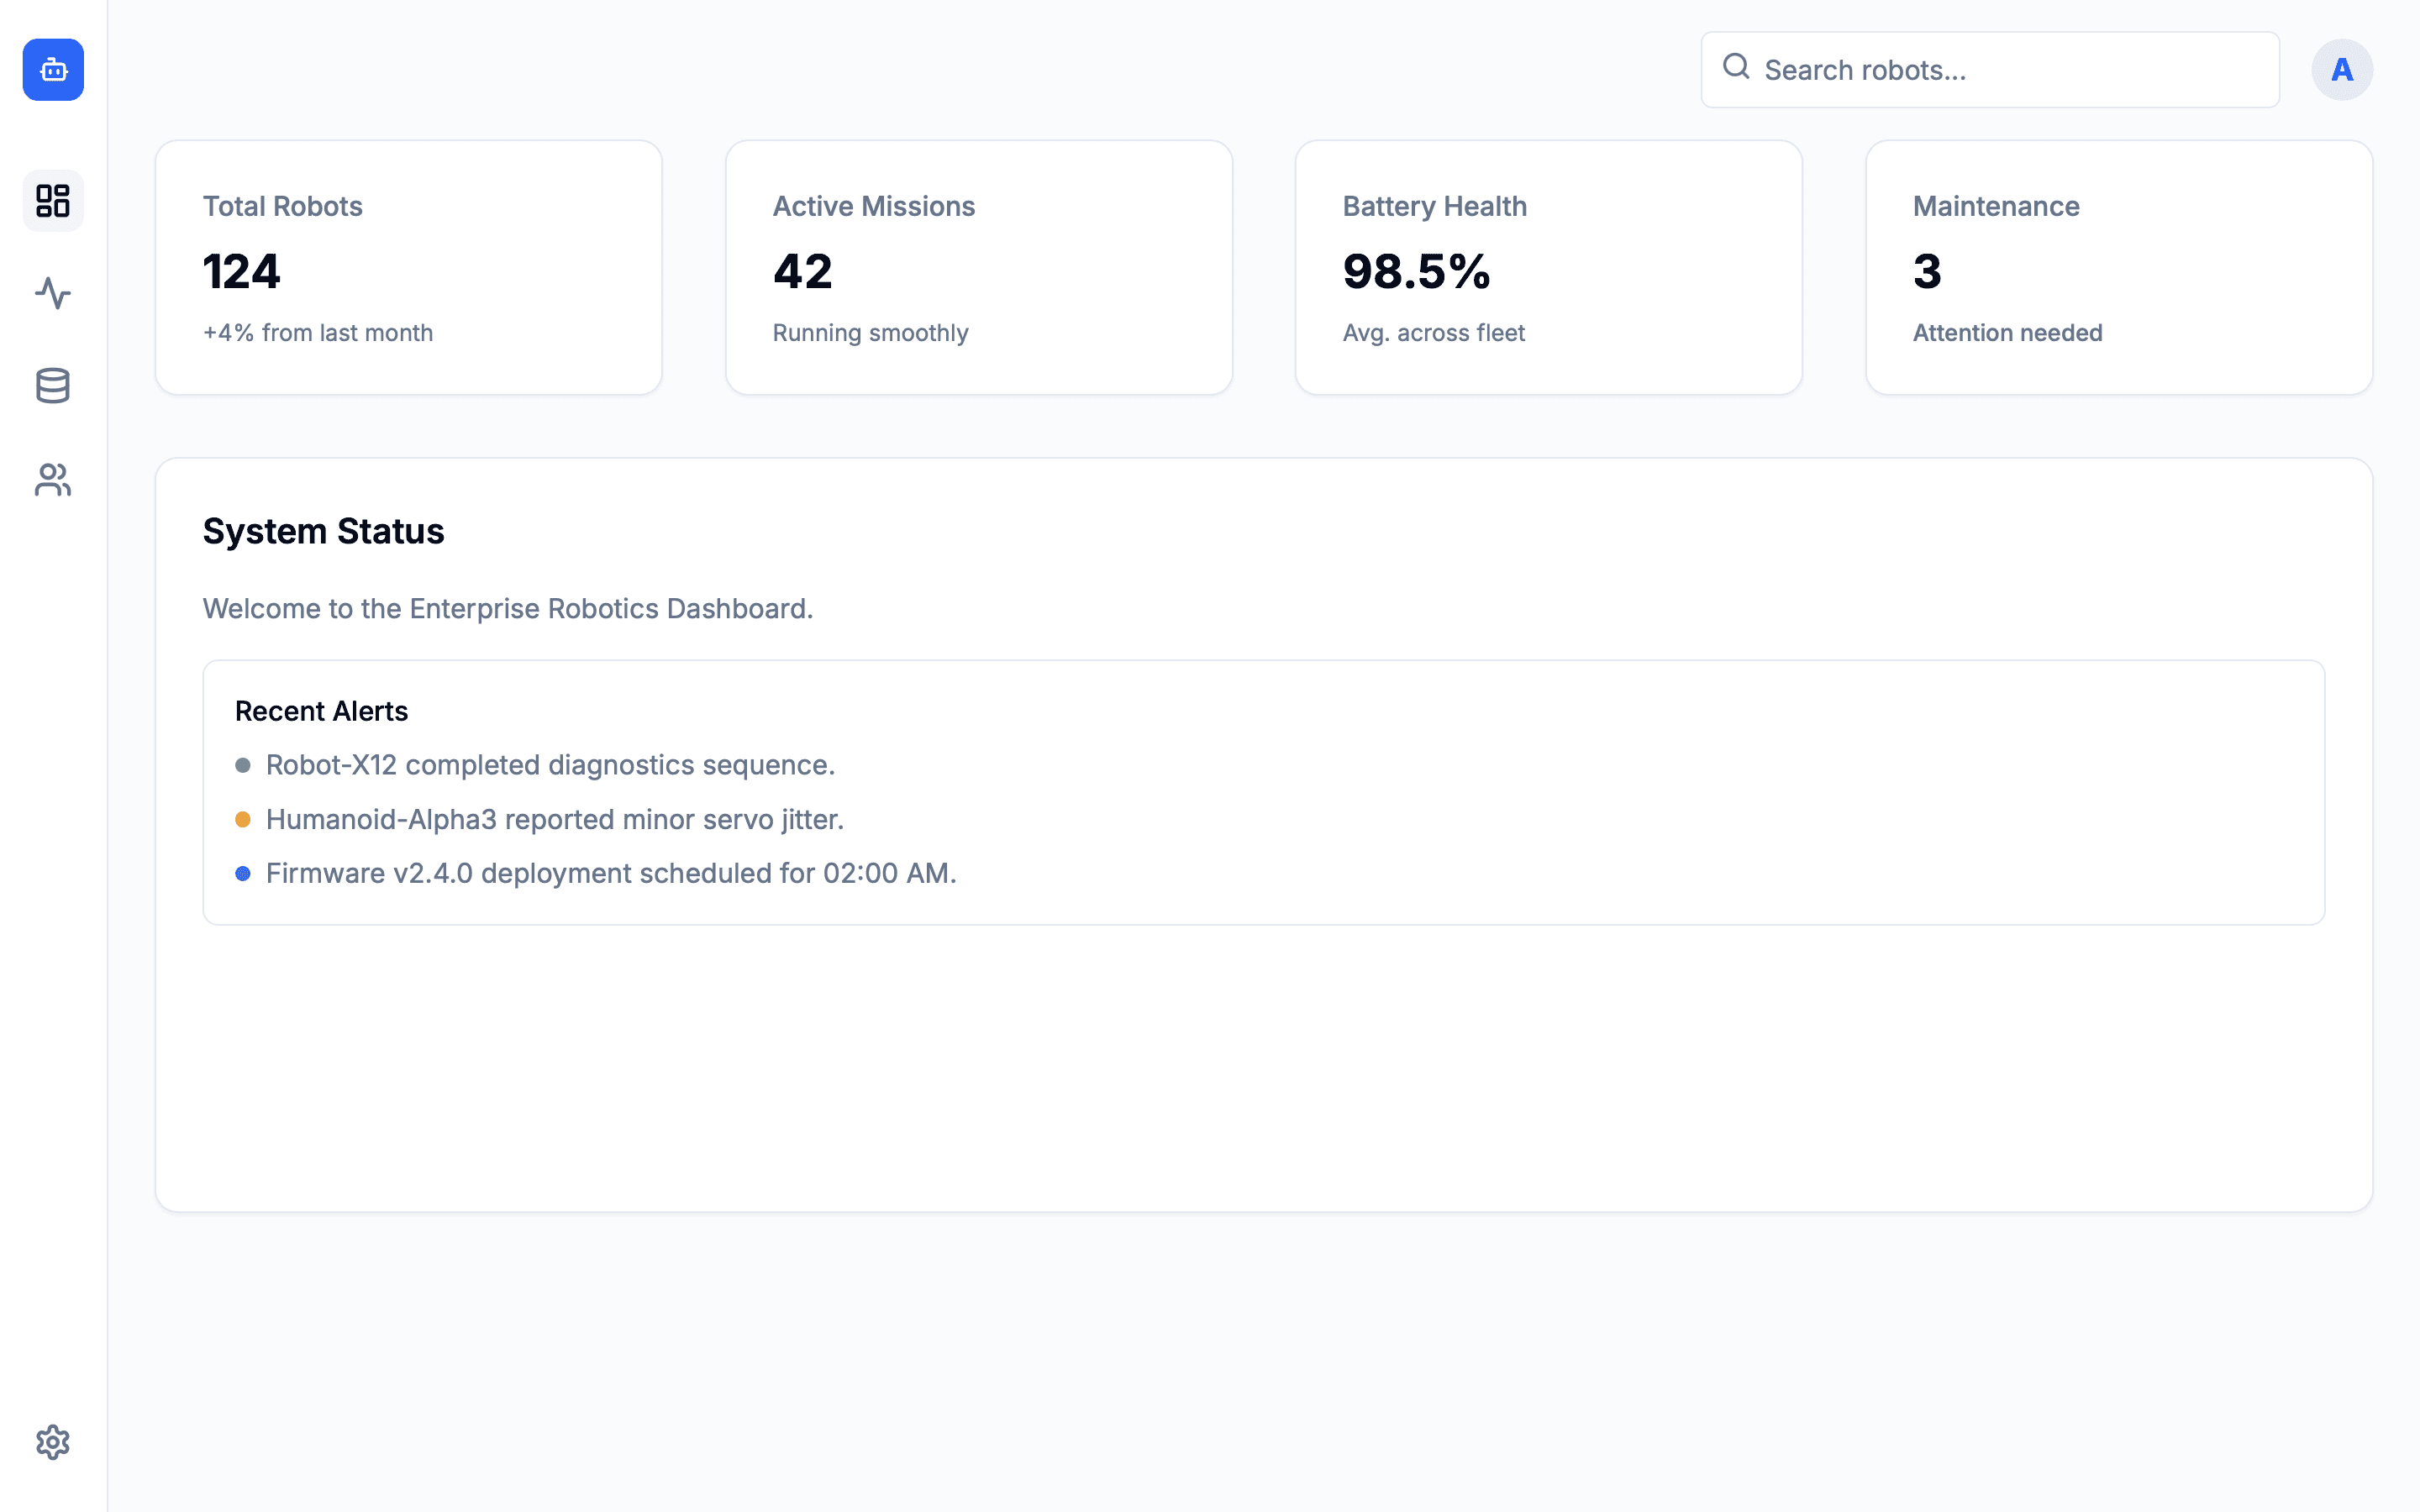Select the Active Missions card
Viewport: 2420px width, 1512px height.
tap(978, 267)
